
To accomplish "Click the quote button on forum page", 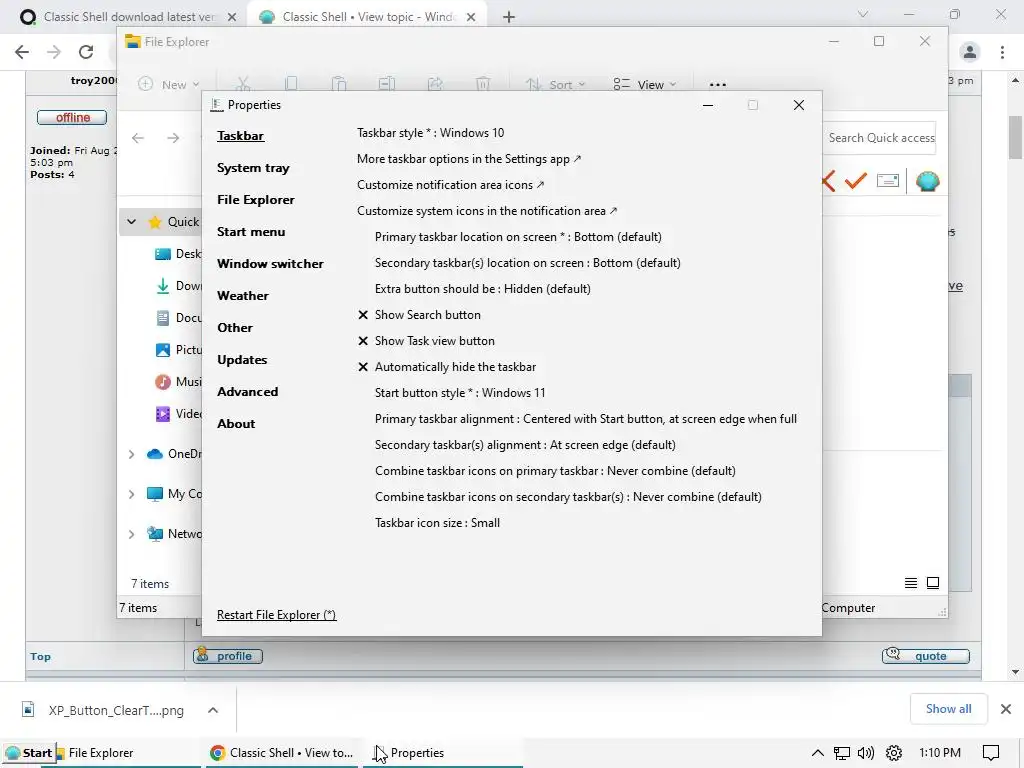I will [925, 656].
